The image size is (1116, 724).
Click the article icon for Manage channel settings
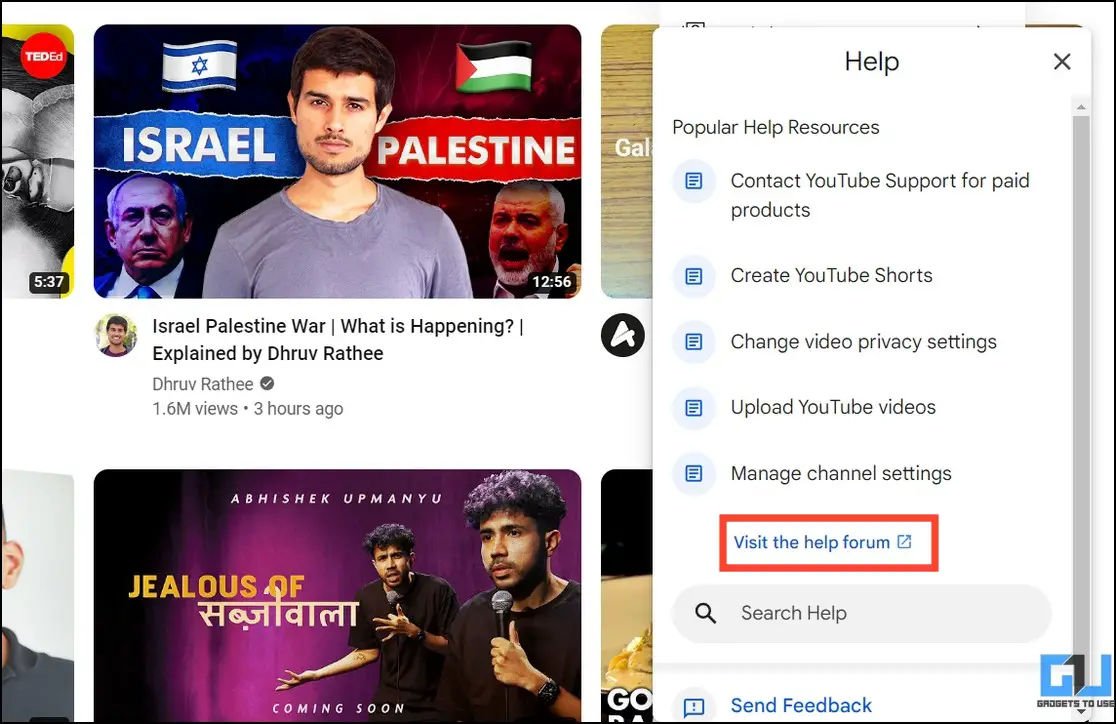point(693,473)
